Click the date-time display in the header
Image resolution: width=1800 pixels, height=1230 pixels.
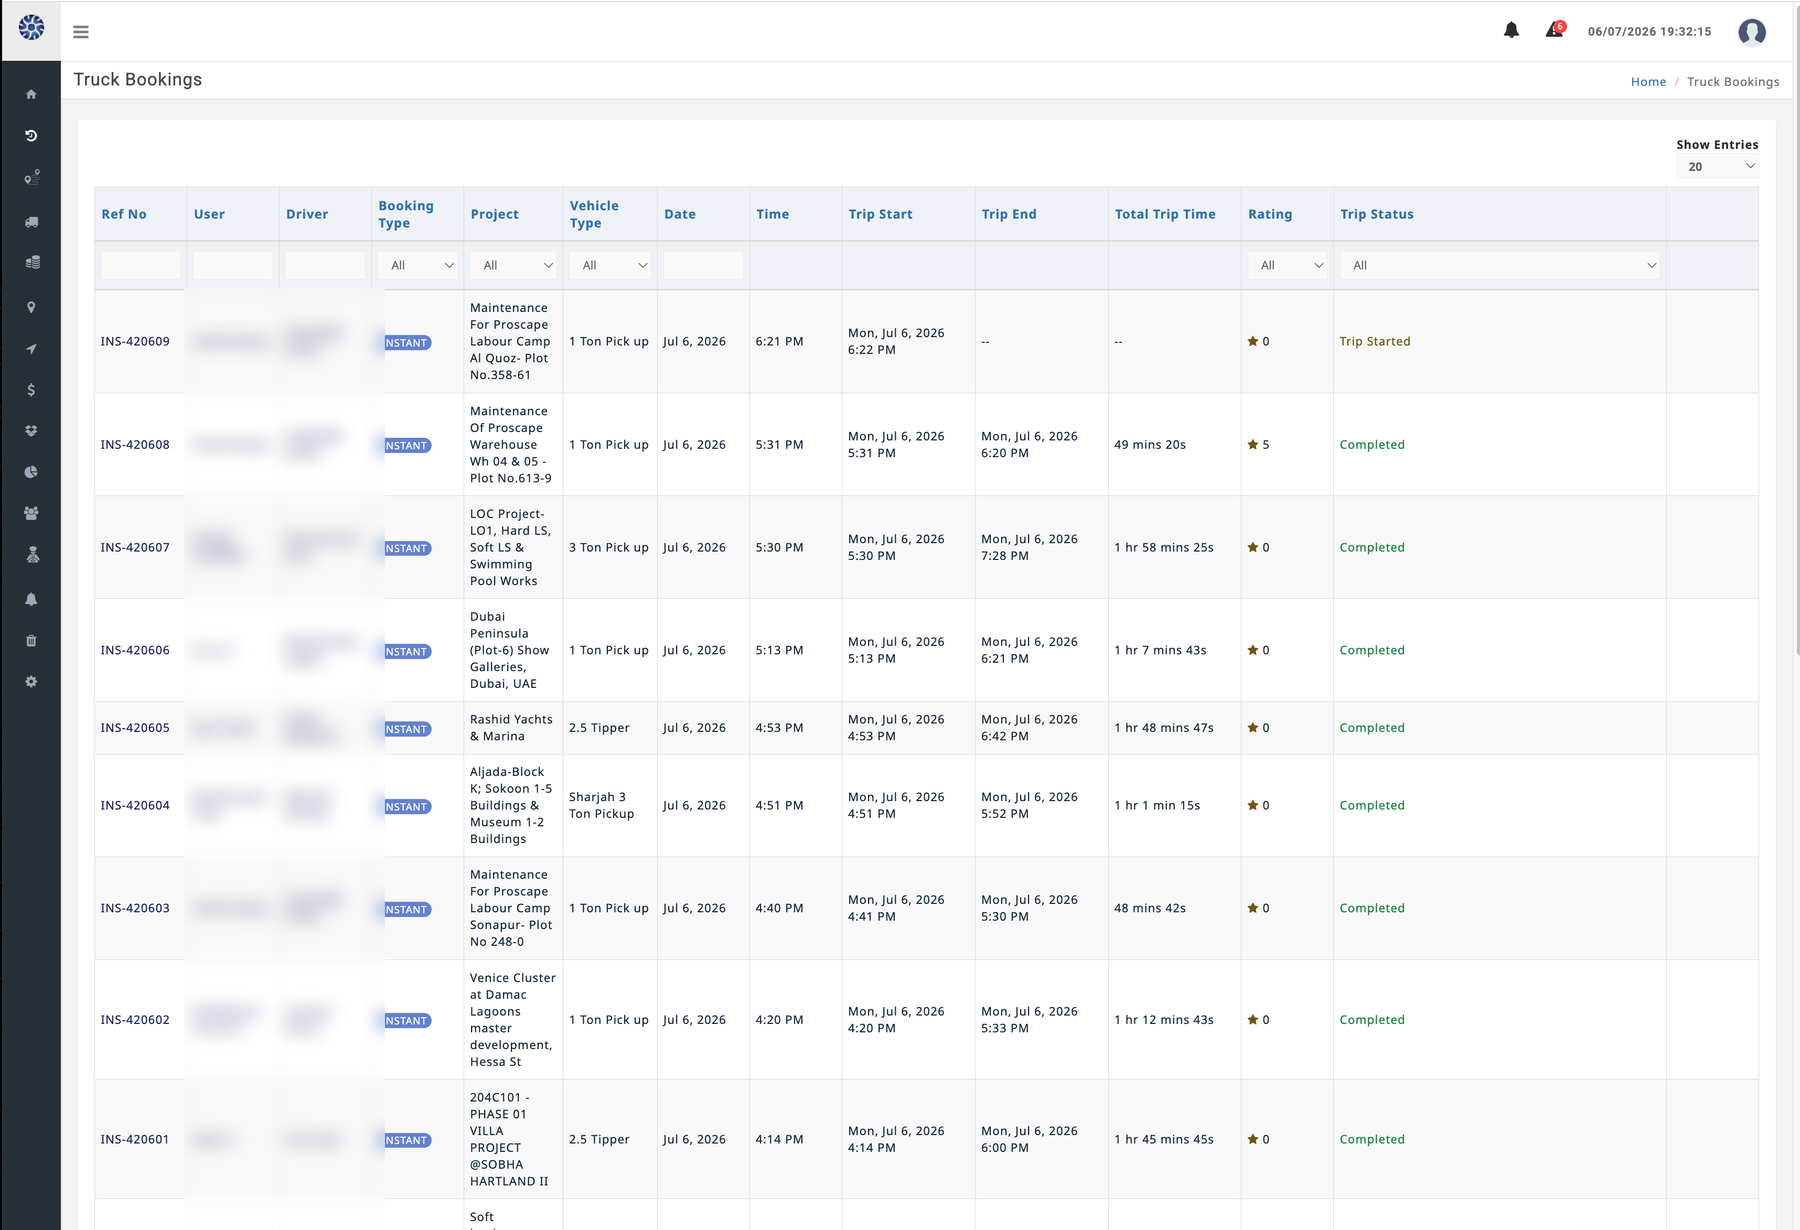tap(1649, 32)
